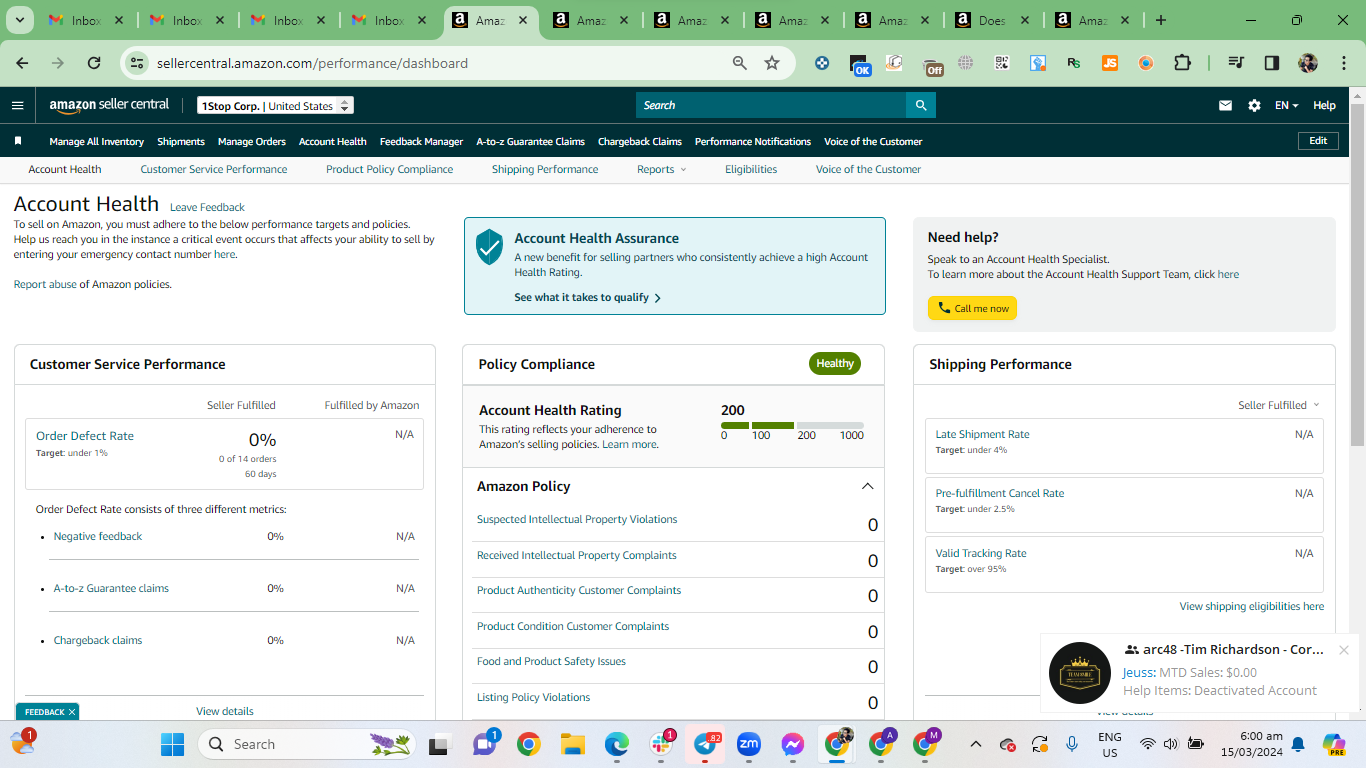Open Suspected Intellectual Property Violations
The image size is (1366, 768).
pyautogui.click(x=577, y=519)
